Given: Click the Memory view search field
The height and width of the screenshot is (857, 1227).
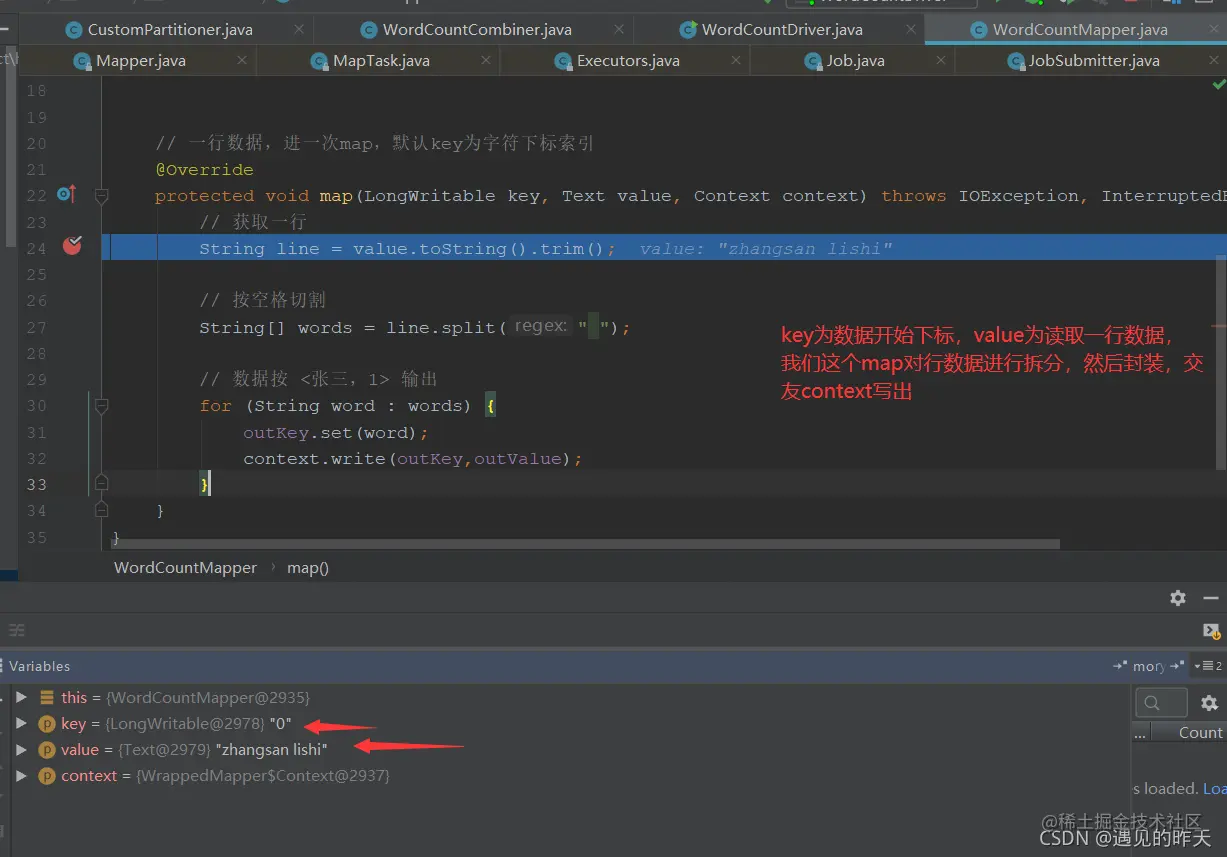Looking at the screenshot, I should [1161, 703].
